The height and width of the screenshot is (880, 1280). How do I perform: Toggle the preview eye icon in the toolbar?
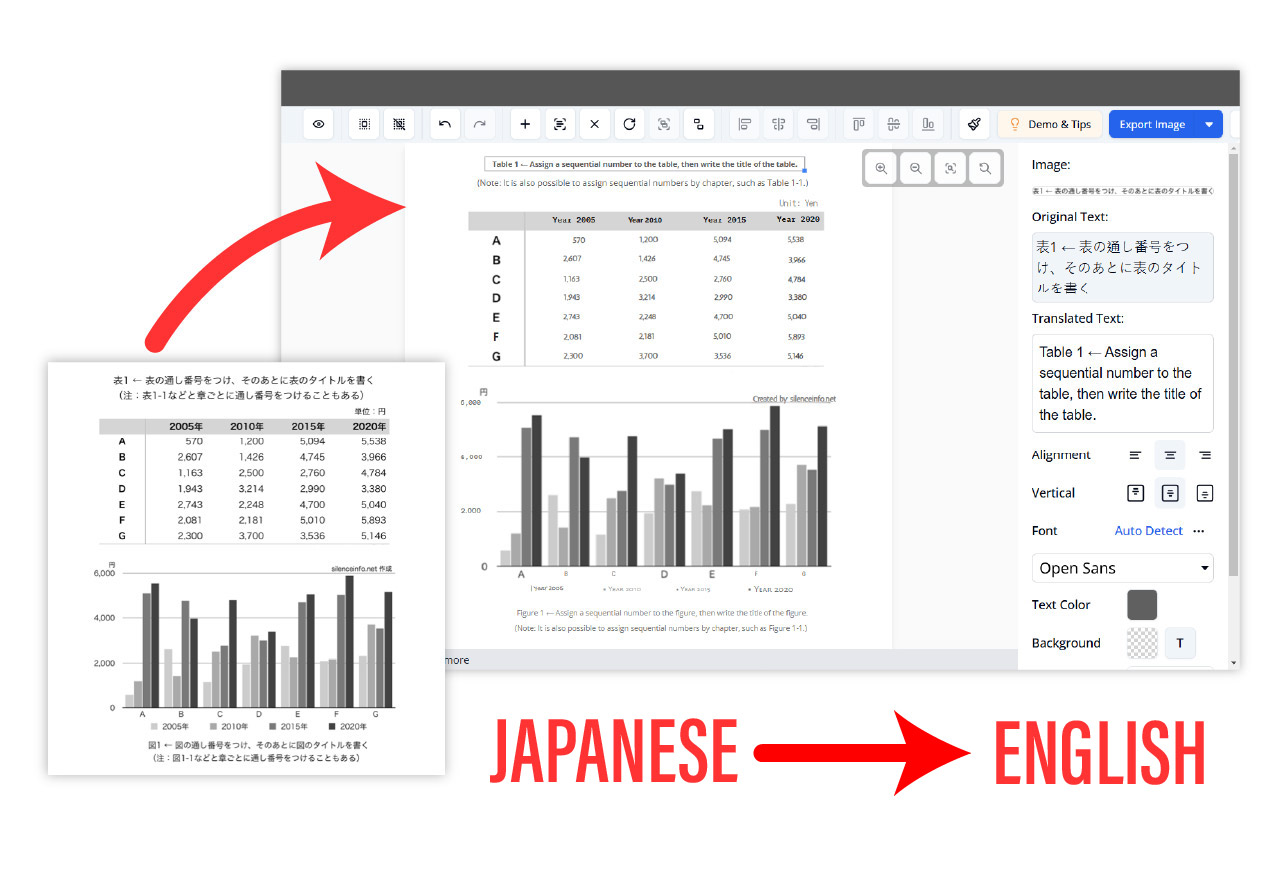[x=317, y=123]
